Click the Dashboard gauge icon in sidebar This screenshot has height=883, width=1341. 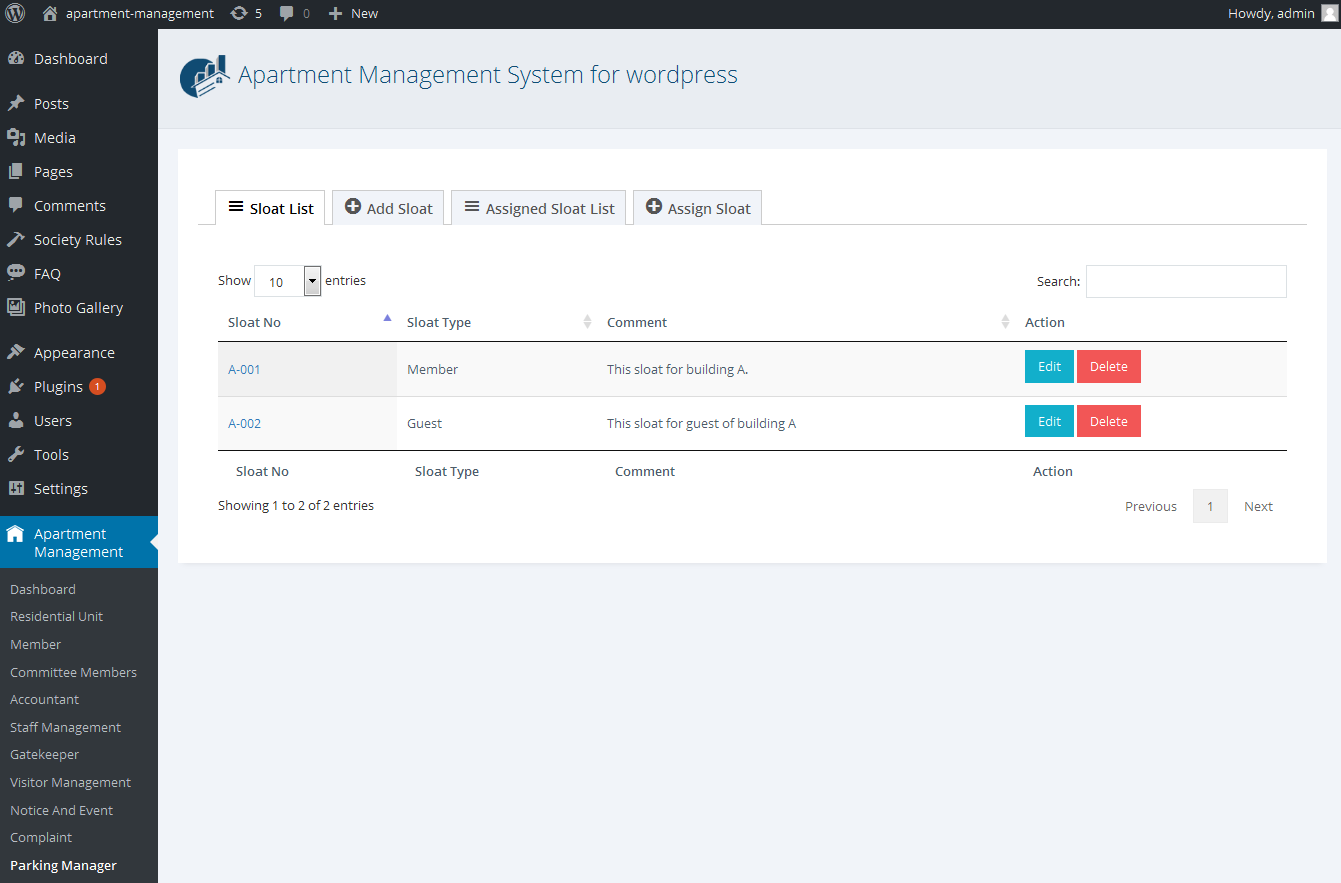[16, 59]
